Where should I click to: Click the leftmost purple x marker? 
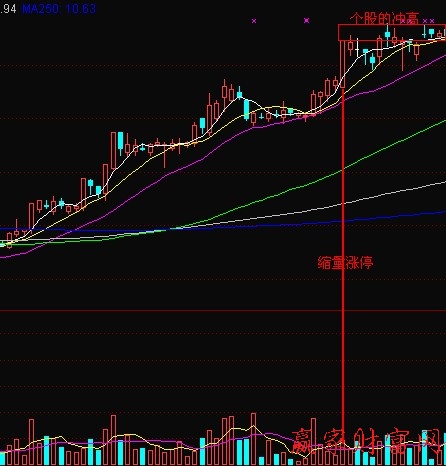pyautogui.click(x=254, y=21)
